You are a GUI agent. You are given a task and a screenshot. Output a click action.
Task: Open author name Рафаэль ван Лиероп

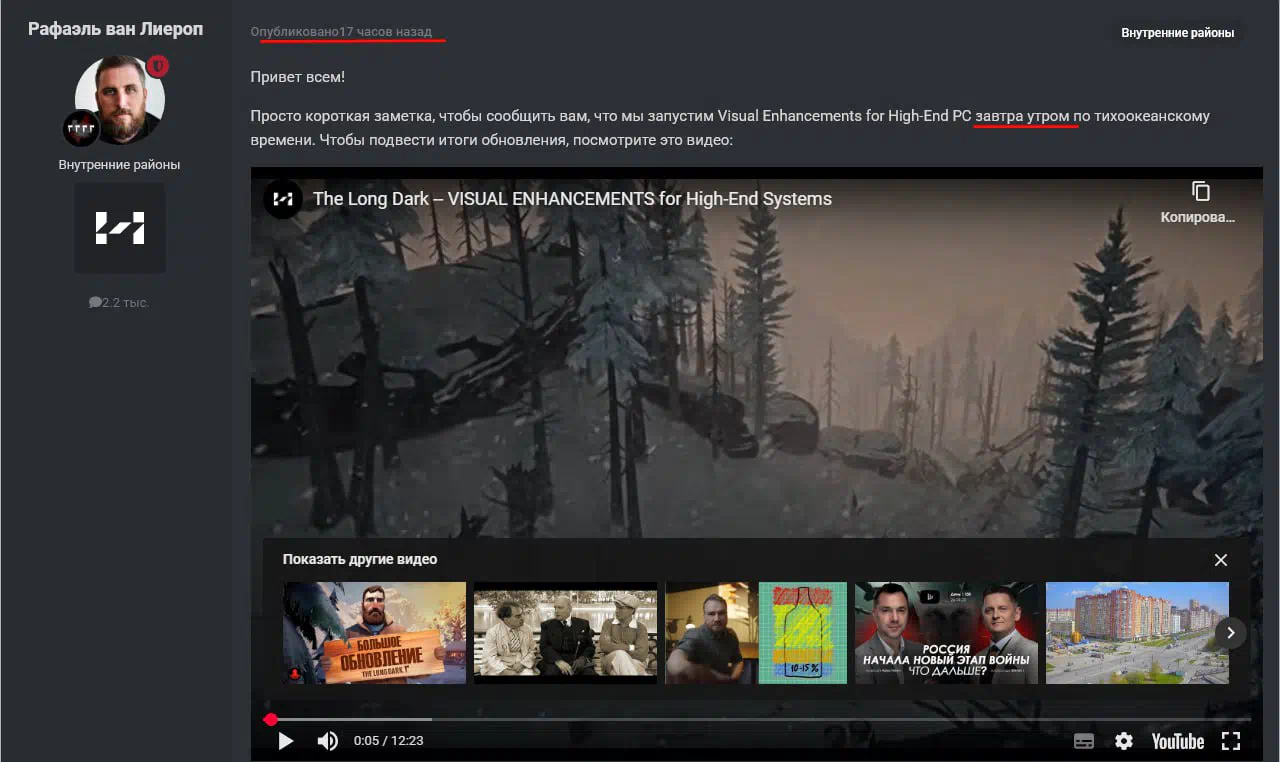tap(116, 29)
